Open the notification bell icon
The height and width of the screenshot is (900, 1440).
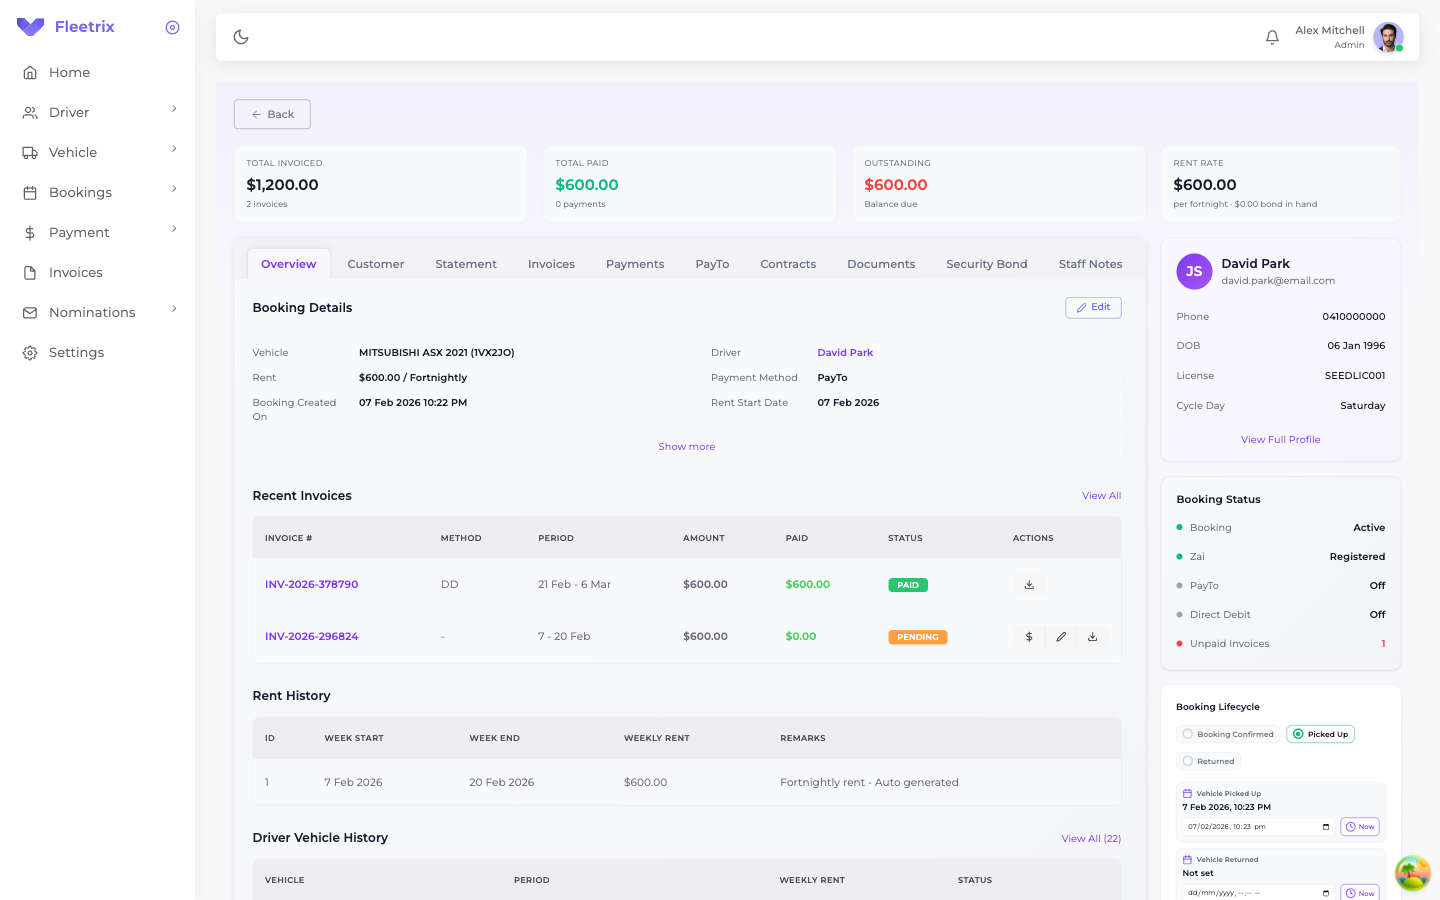1272,36
